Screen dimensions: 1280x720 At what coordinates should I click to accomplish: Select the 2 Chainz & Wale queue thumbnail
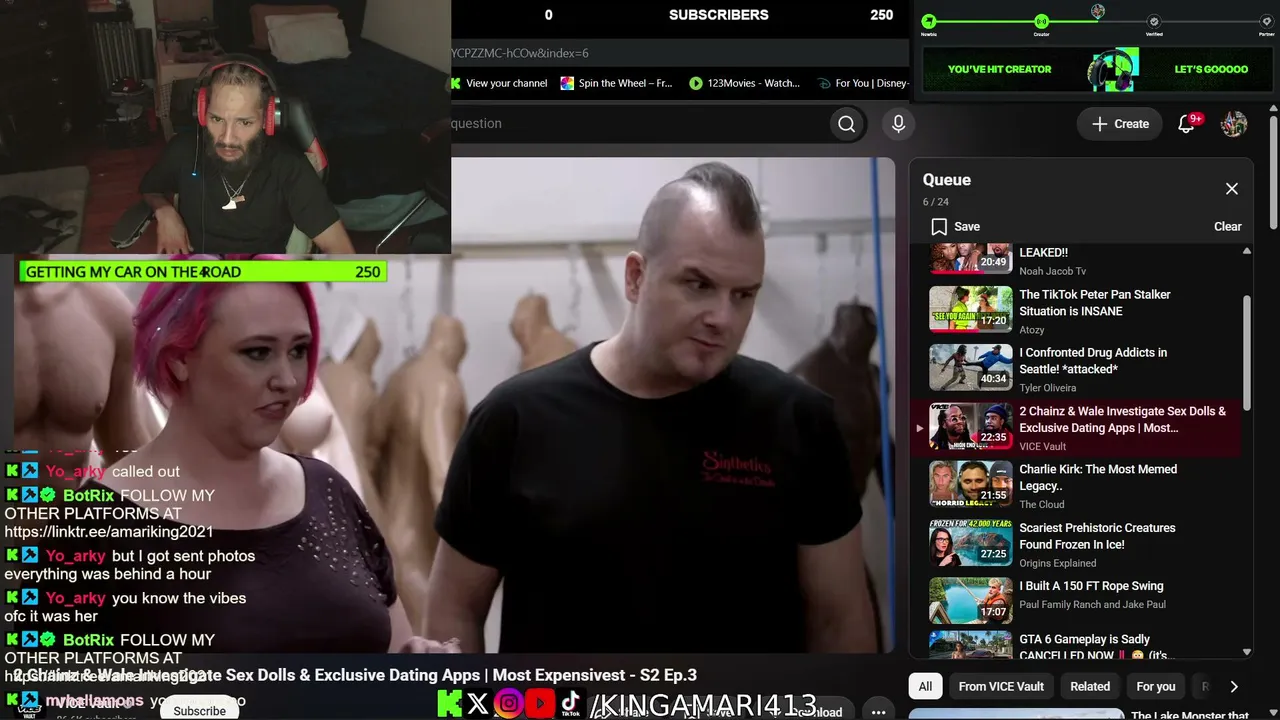pyautogui.click(x=971, y=427)
